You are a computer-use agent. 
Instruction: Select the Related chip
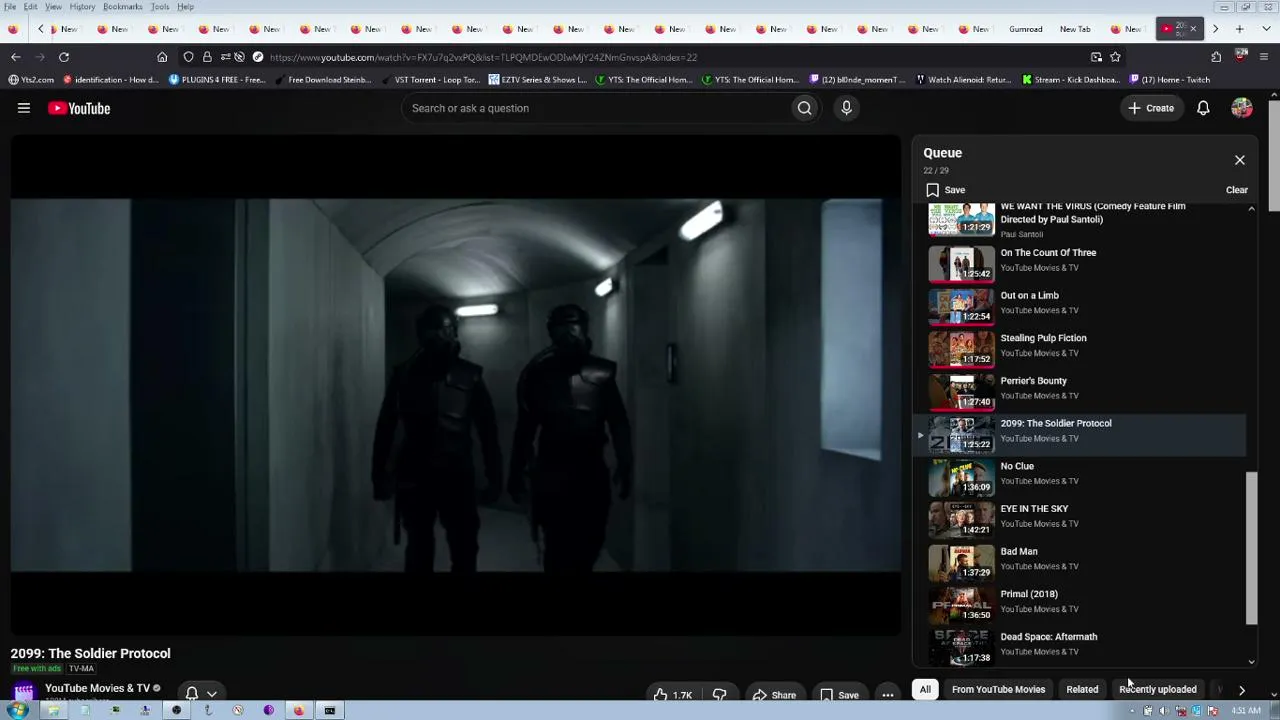tap(1082, 689)
